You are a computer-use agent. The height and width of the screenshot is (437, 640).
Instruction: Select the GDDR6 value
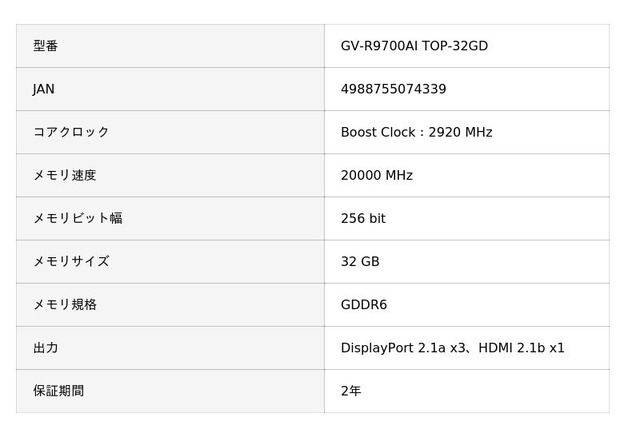pos(364,304)
